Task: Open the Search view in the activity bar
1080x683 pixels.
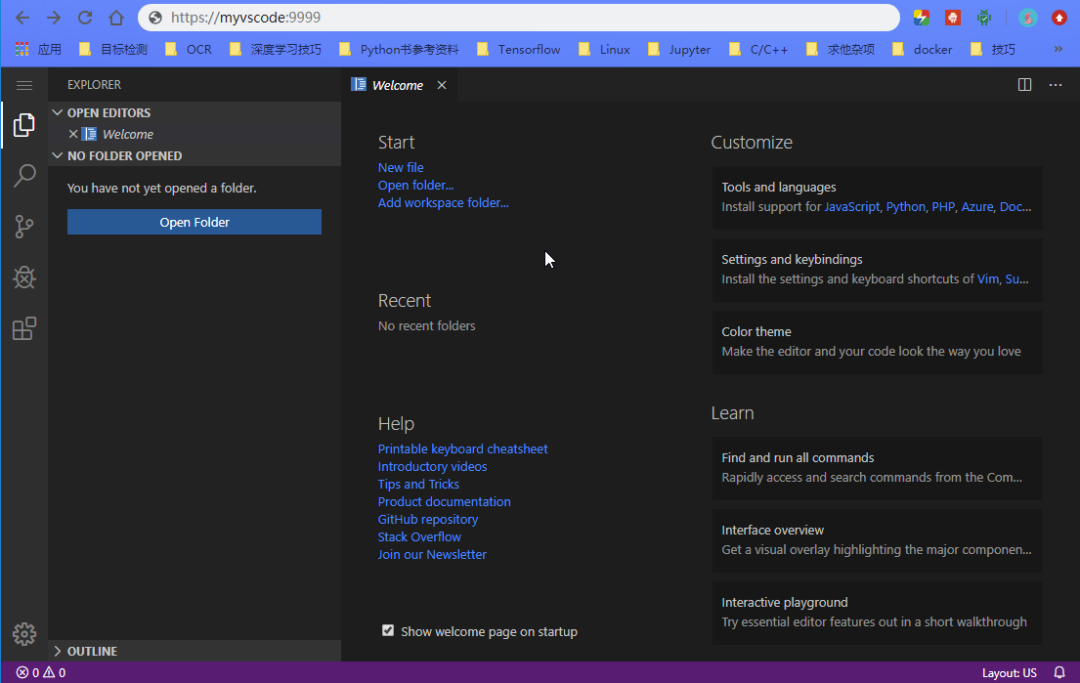Action: pos(24,176)
